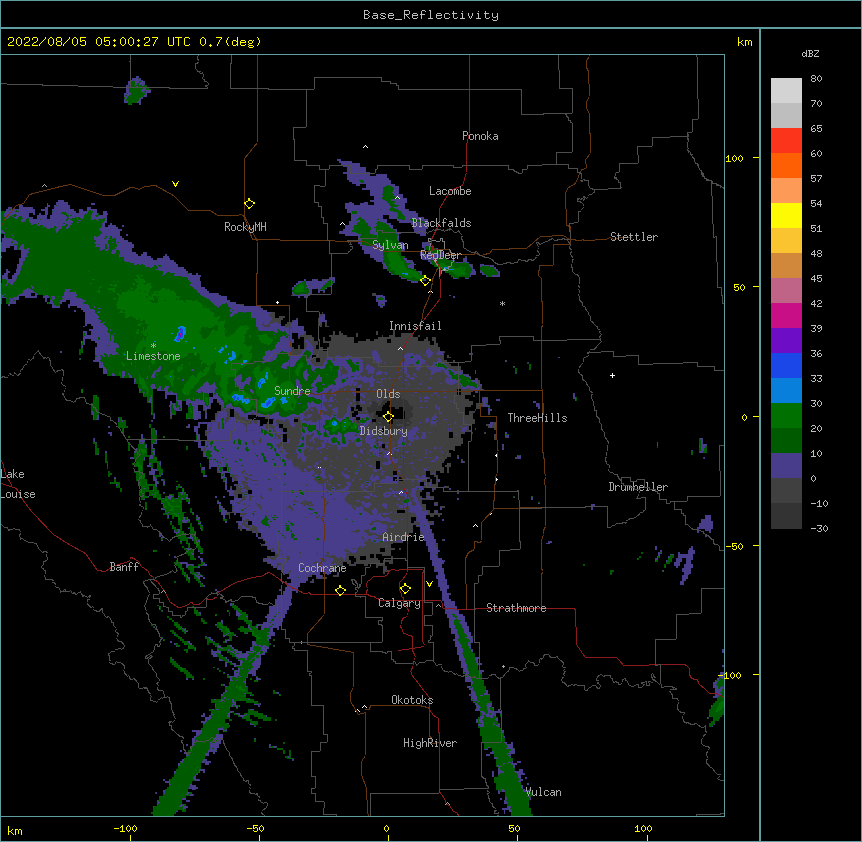Click the ThreeHills label
The width and height of the screenshot is (862, 842).
coord(537,418)
